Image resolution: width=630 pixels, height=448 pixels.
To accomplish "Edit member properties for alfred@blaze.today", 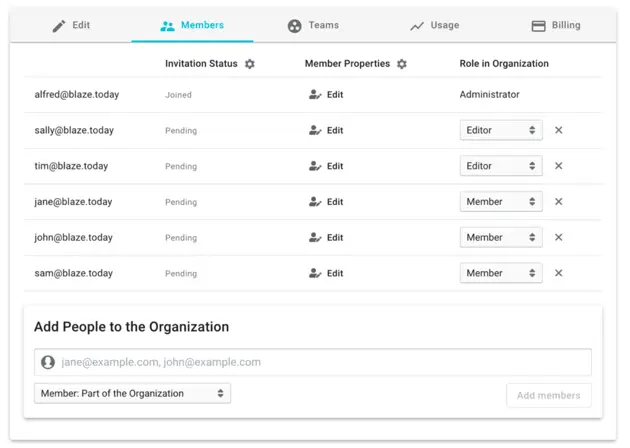I will [326, 95].
